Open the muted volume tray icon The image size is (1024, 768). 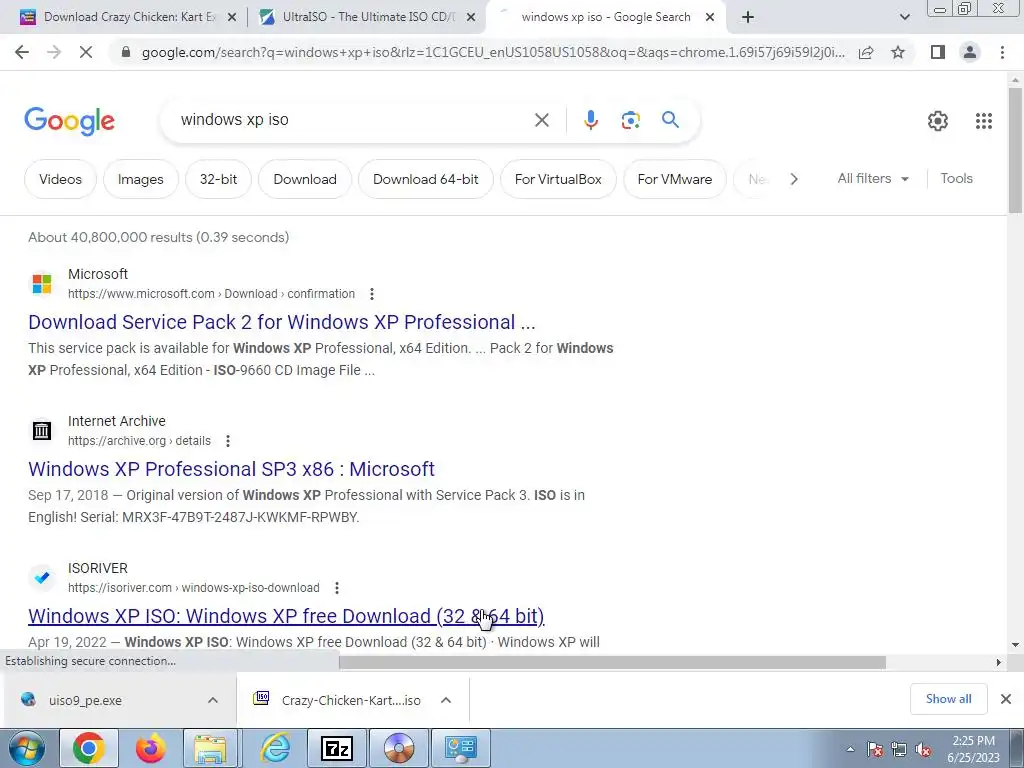pos(923,750)
